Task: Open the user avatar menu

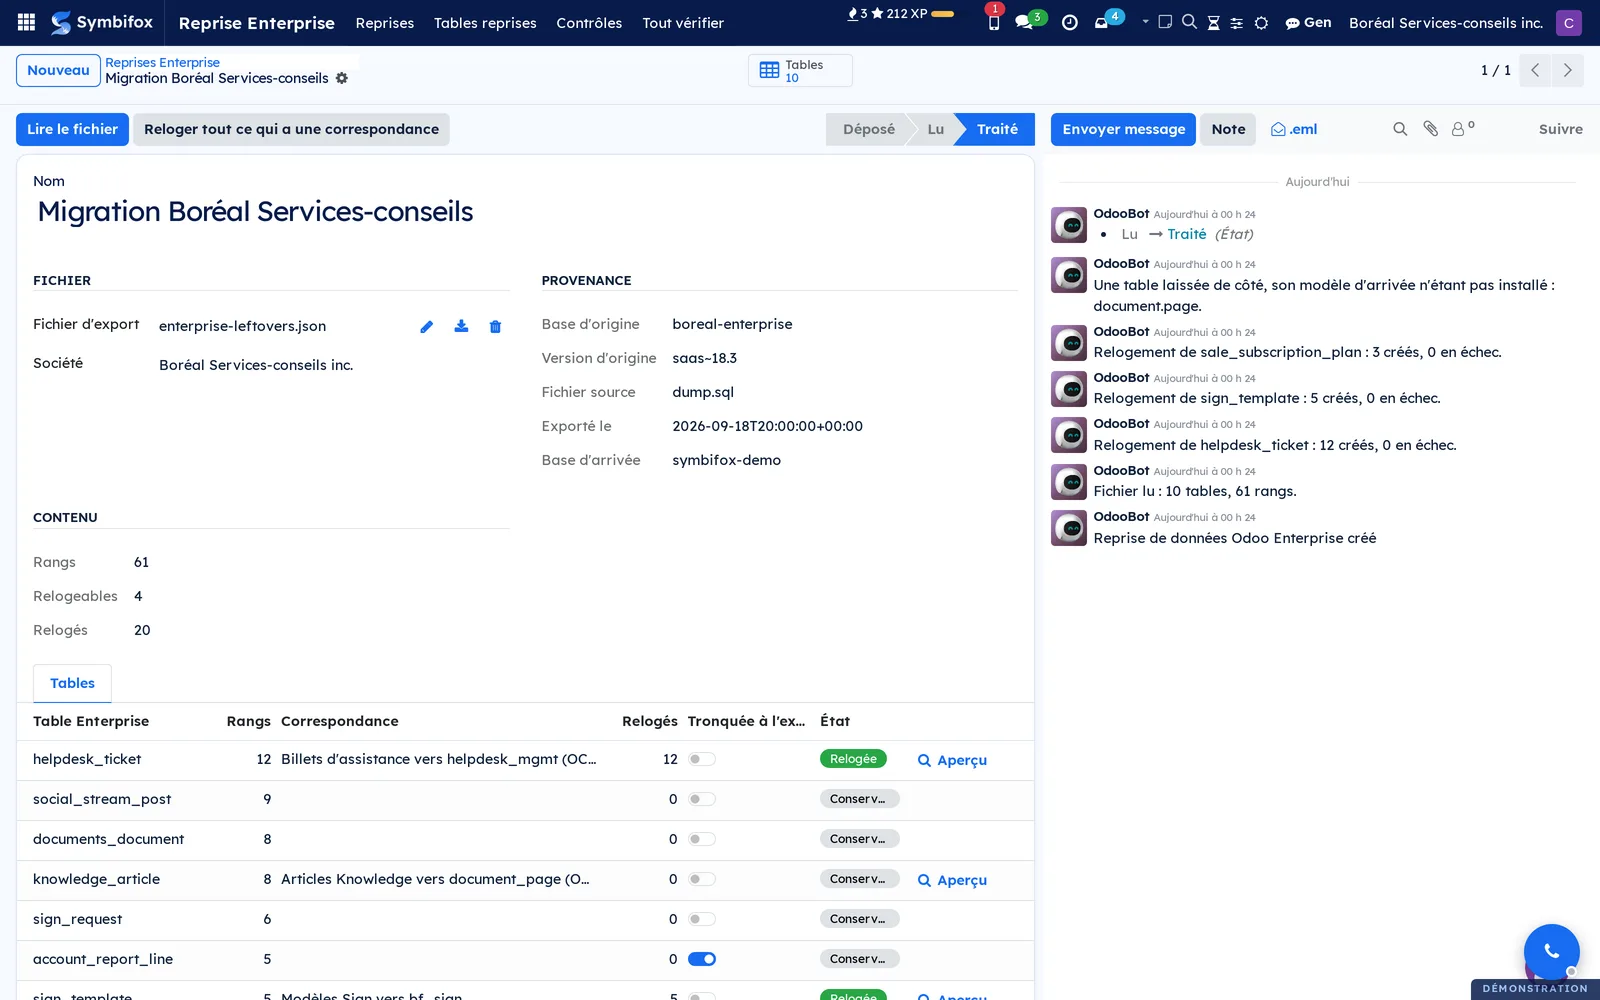Action: click(1569, 22)
